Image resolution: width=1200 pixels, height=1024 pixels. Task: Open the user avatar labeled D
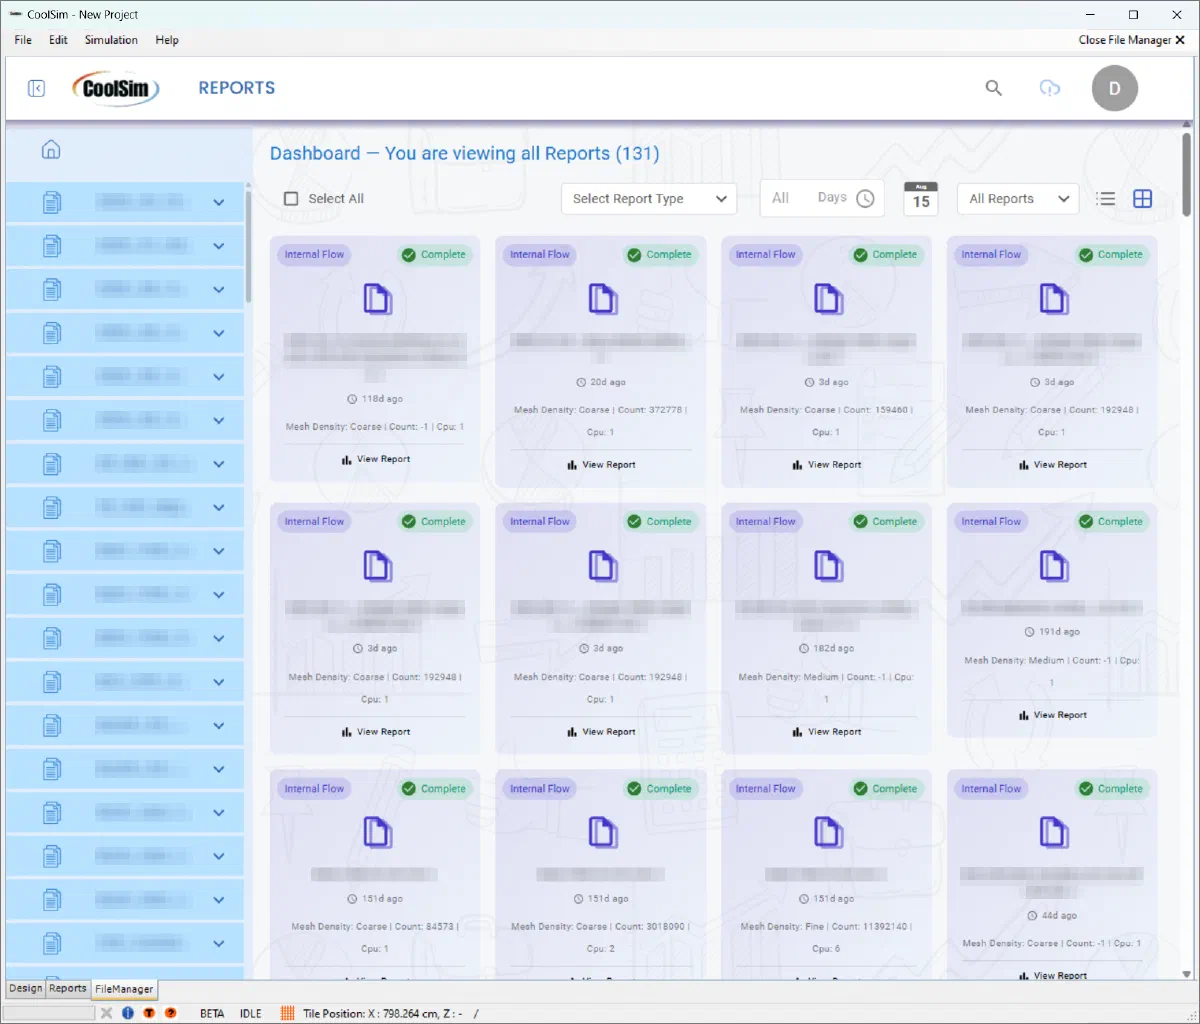[x=1114, y=88]
